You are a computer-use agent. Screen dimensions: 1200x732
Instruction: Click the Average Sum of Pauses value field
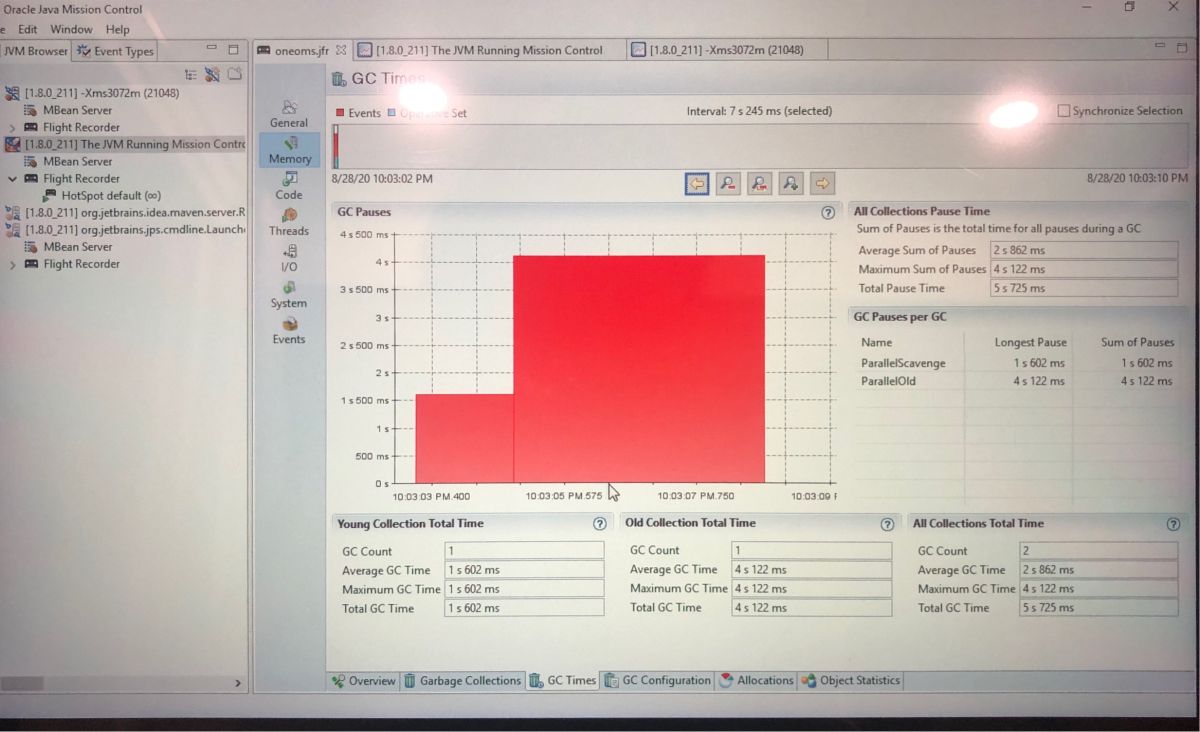pos(1084,250)
